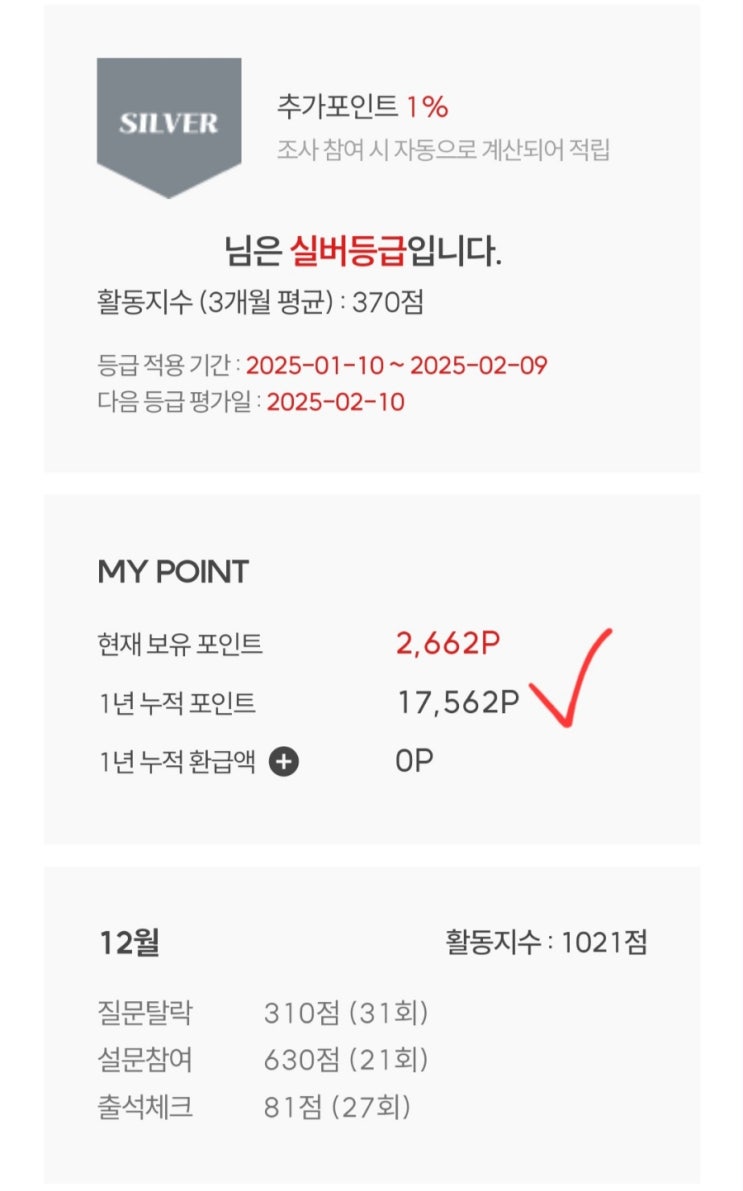
Task: Click the 12월 month heading
Action: point(129,943)
